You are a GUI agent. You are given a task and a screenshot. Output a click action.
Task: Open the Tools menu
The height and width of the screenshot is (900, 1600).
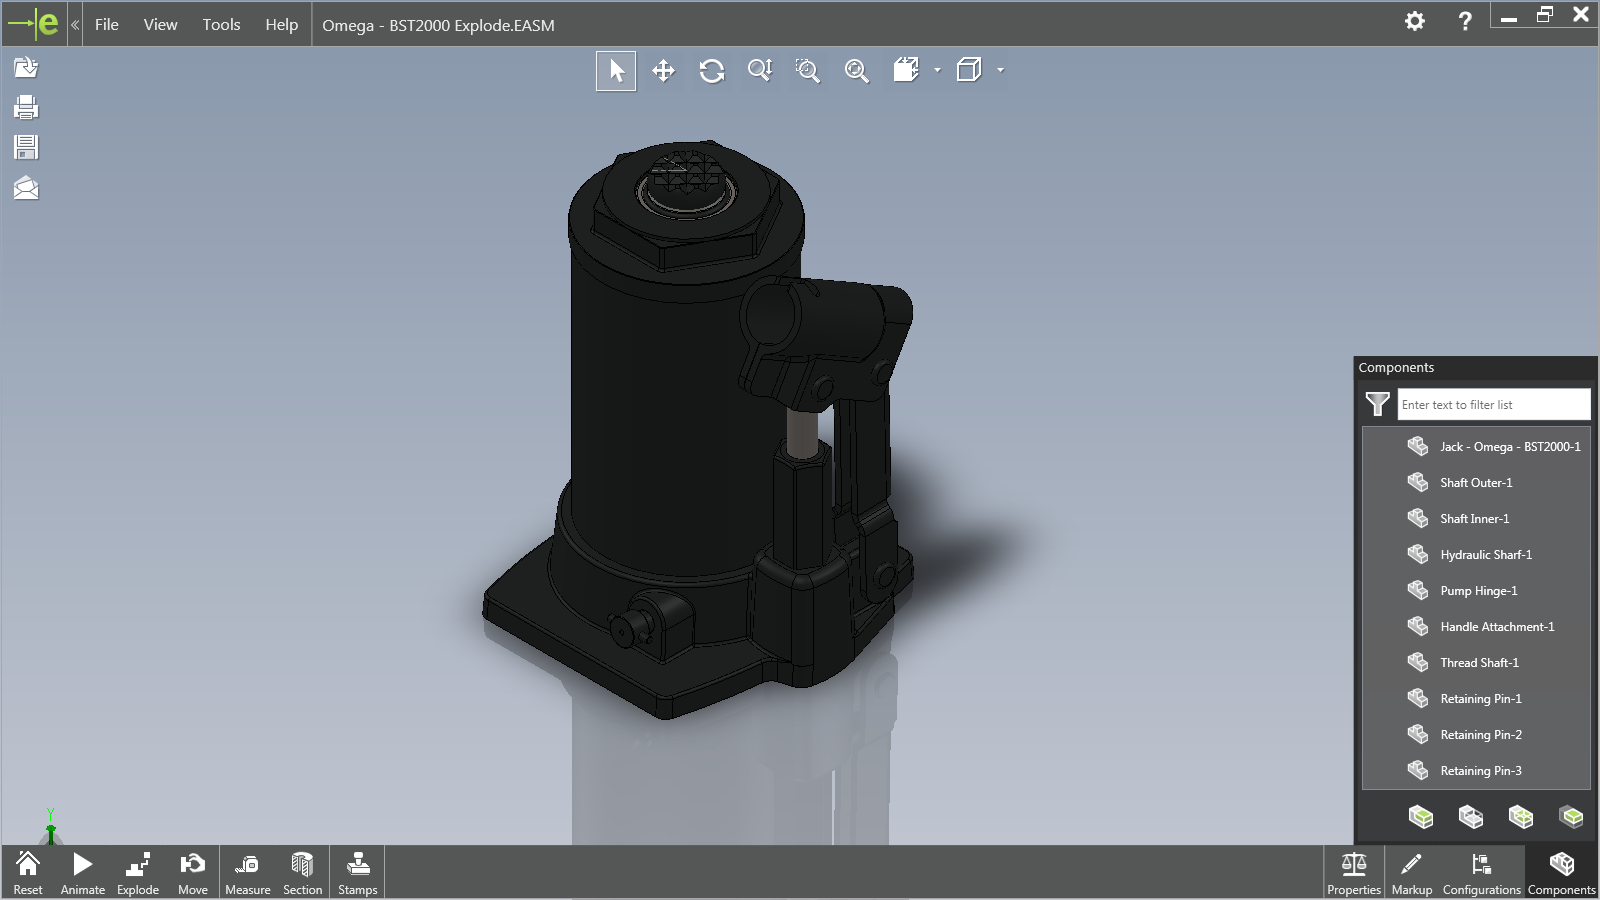pos(221,25)
